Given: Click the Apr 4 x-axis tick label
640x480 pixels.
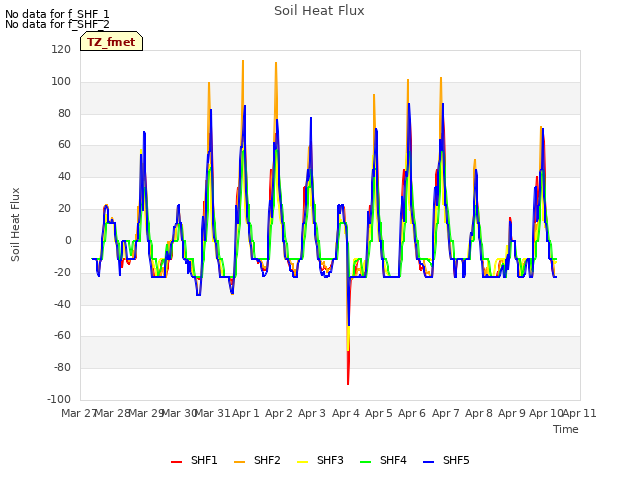Looking at the screenshot, I should (345, 413).
